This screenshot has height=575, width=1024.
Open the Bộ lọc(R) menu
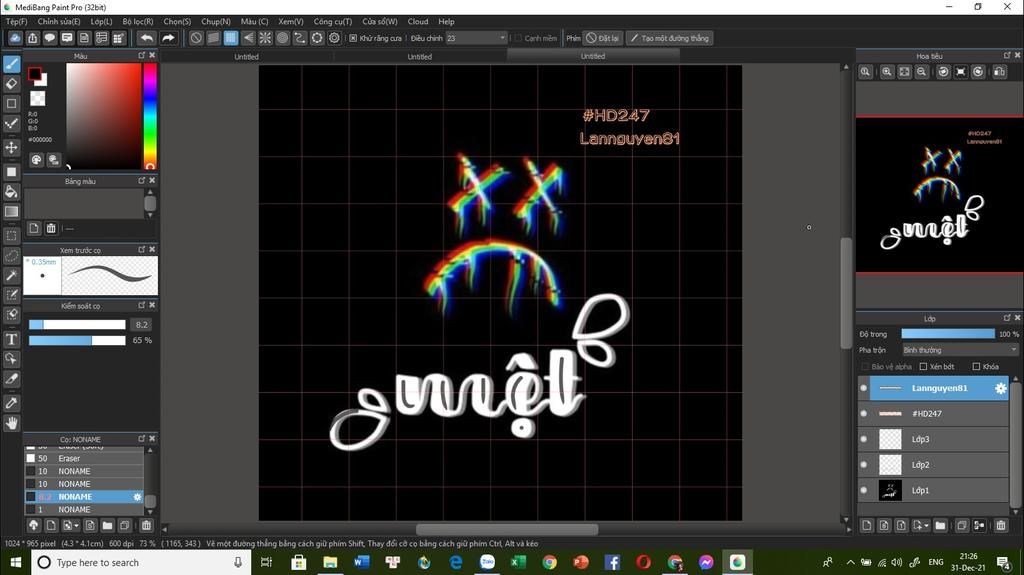point(138,22)
